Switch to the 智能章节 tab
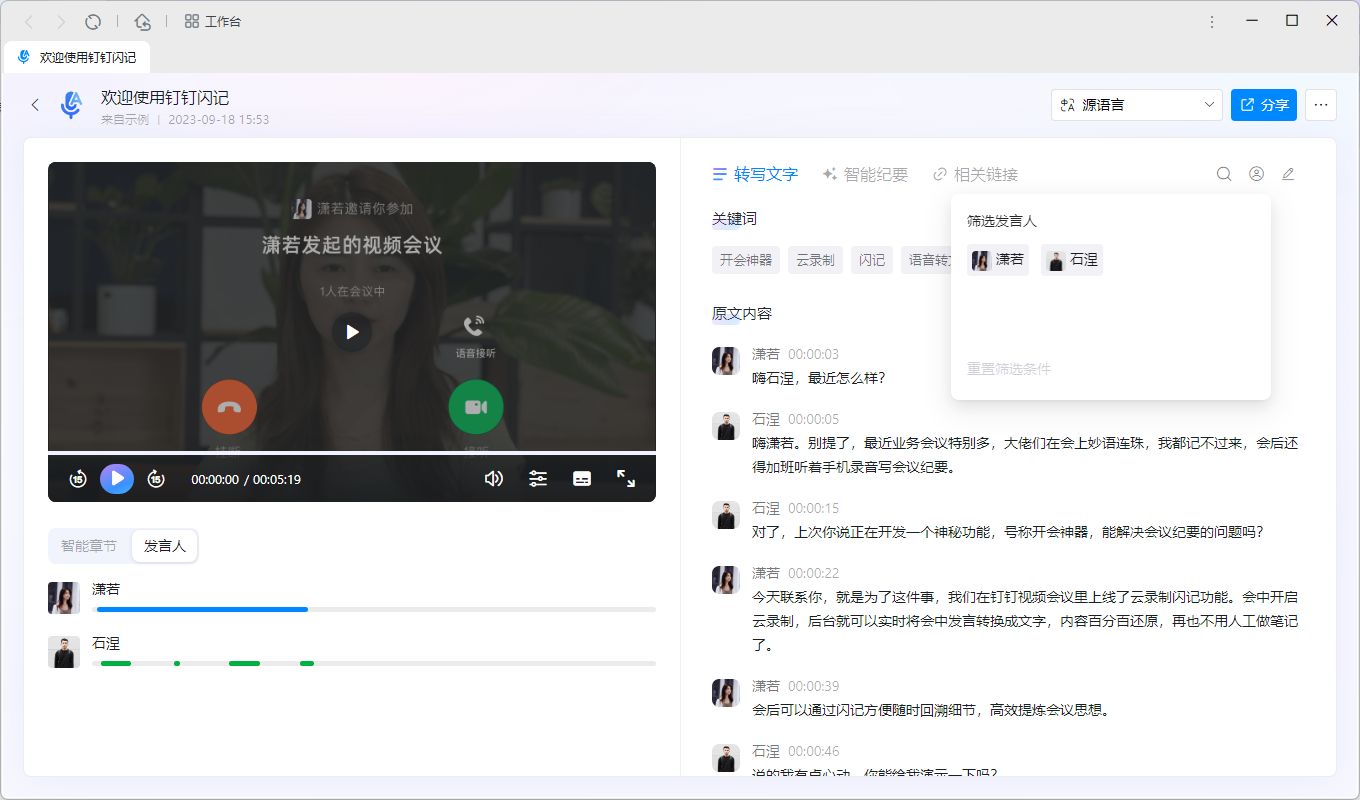Image resolution: width=1360 pixels, height=800 pixels. tap(89, 545)
